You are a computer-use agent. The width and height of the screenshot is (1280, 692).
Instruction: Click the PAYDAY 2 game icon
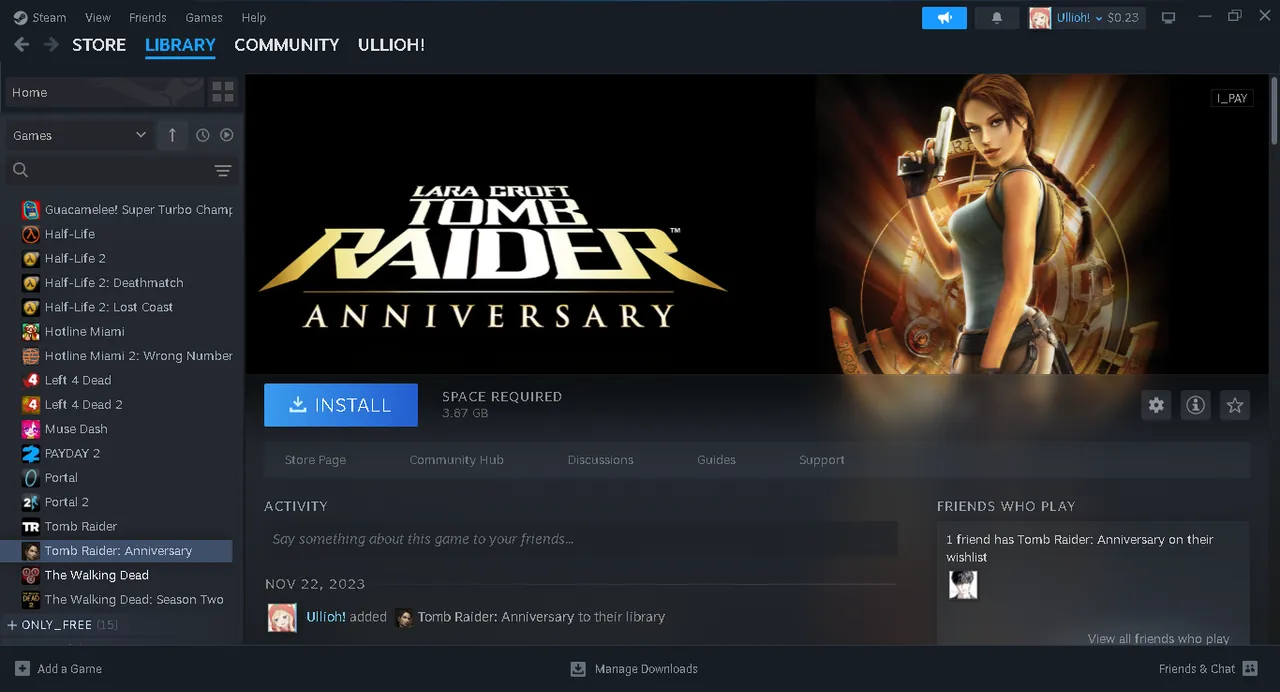(x=31, y=453)
